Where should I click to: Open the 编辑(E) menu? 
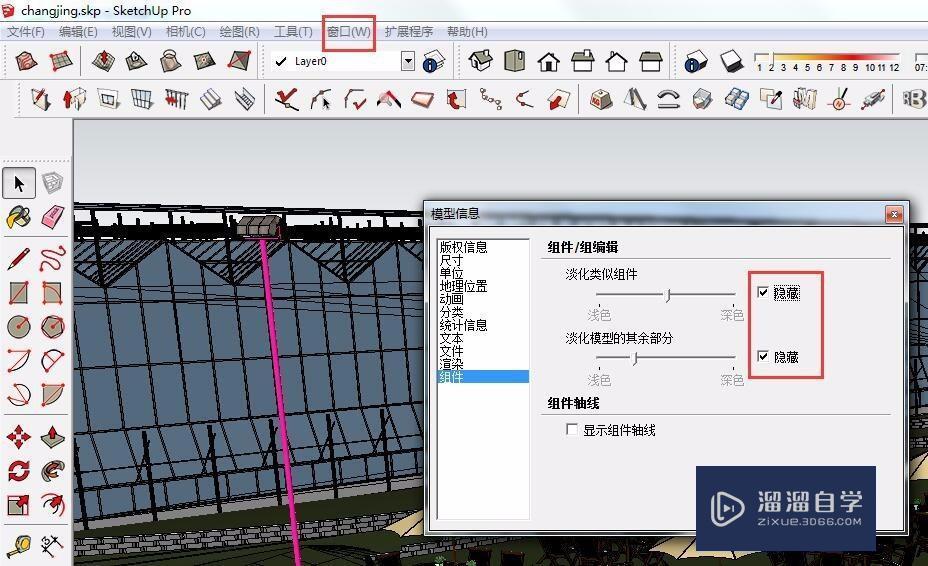[x=78, y=31]
